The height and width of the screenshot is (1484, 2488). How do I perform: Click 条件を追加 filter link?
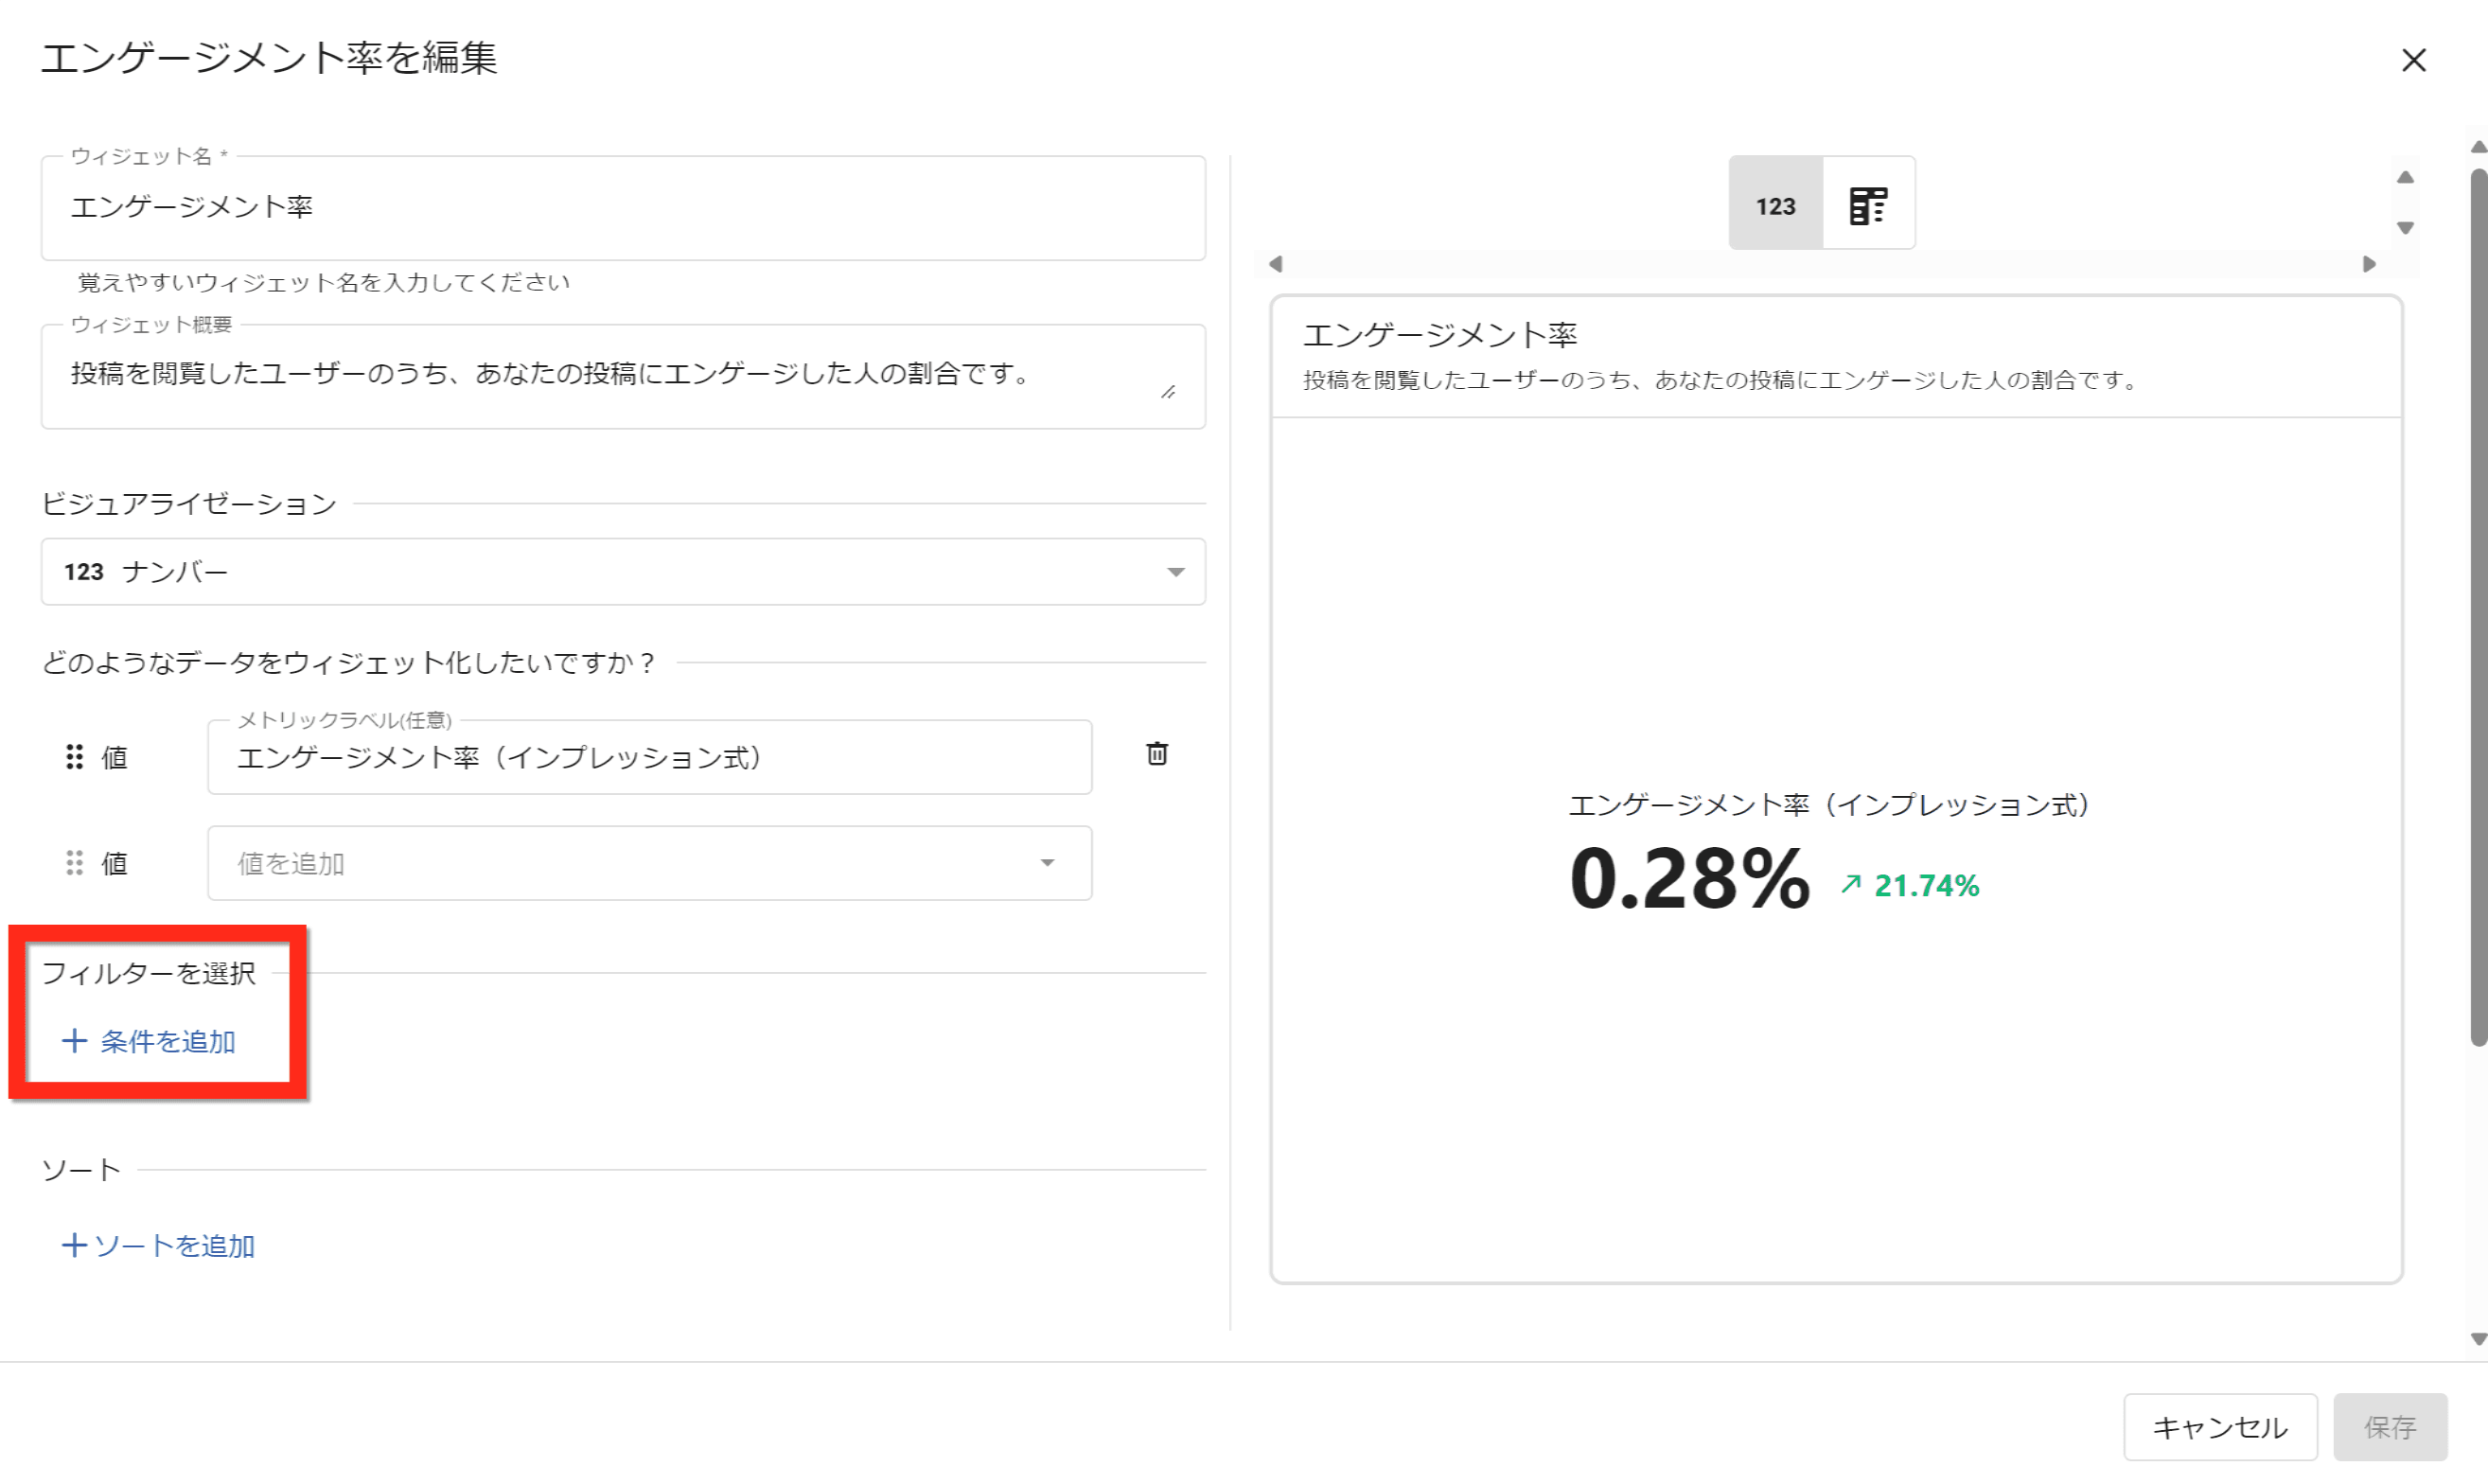[150, 1042]
